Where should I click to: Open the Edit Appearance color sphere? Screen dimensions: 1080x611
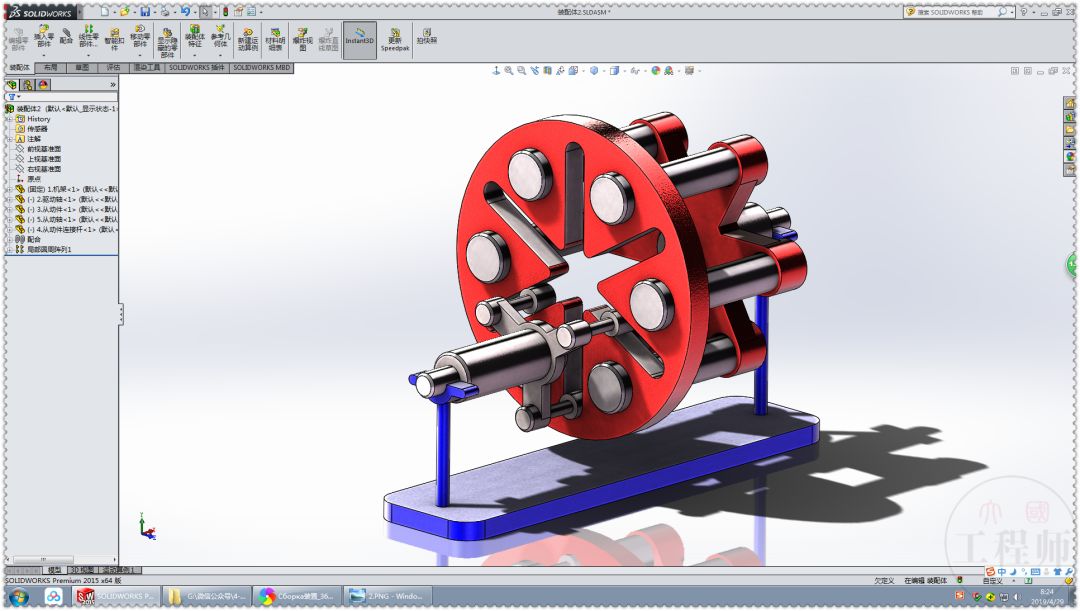pos(656,71)
